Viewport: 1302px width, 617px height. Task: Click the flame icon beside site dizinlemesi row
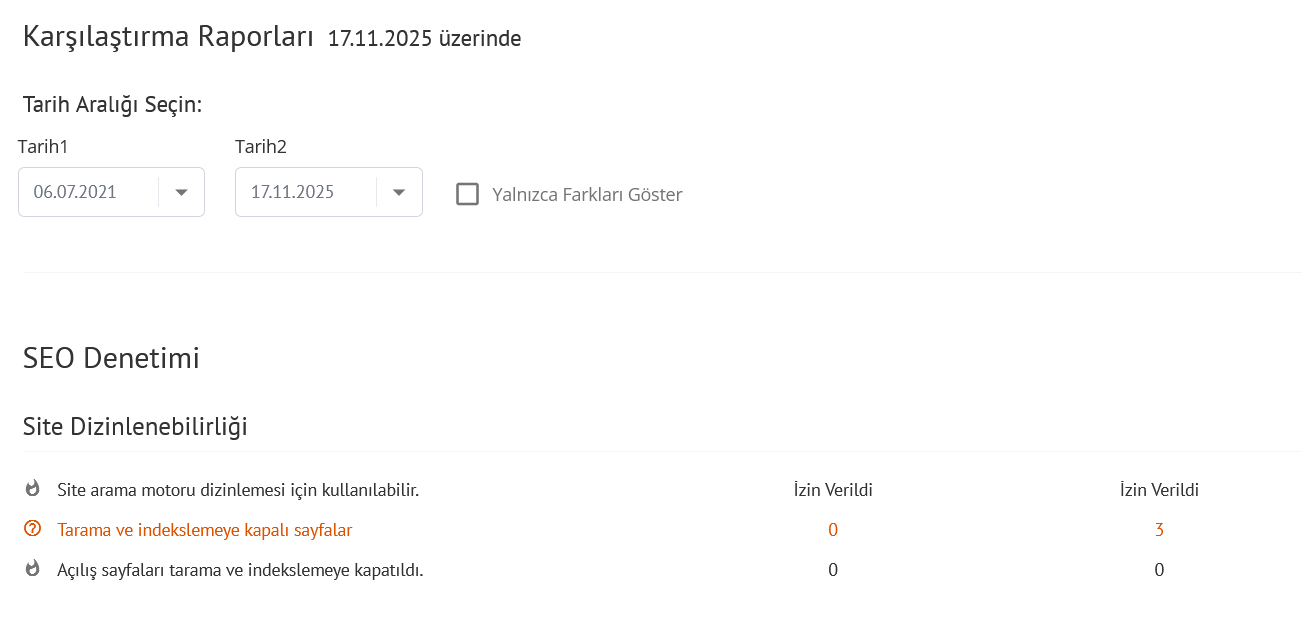click(31, 489)
